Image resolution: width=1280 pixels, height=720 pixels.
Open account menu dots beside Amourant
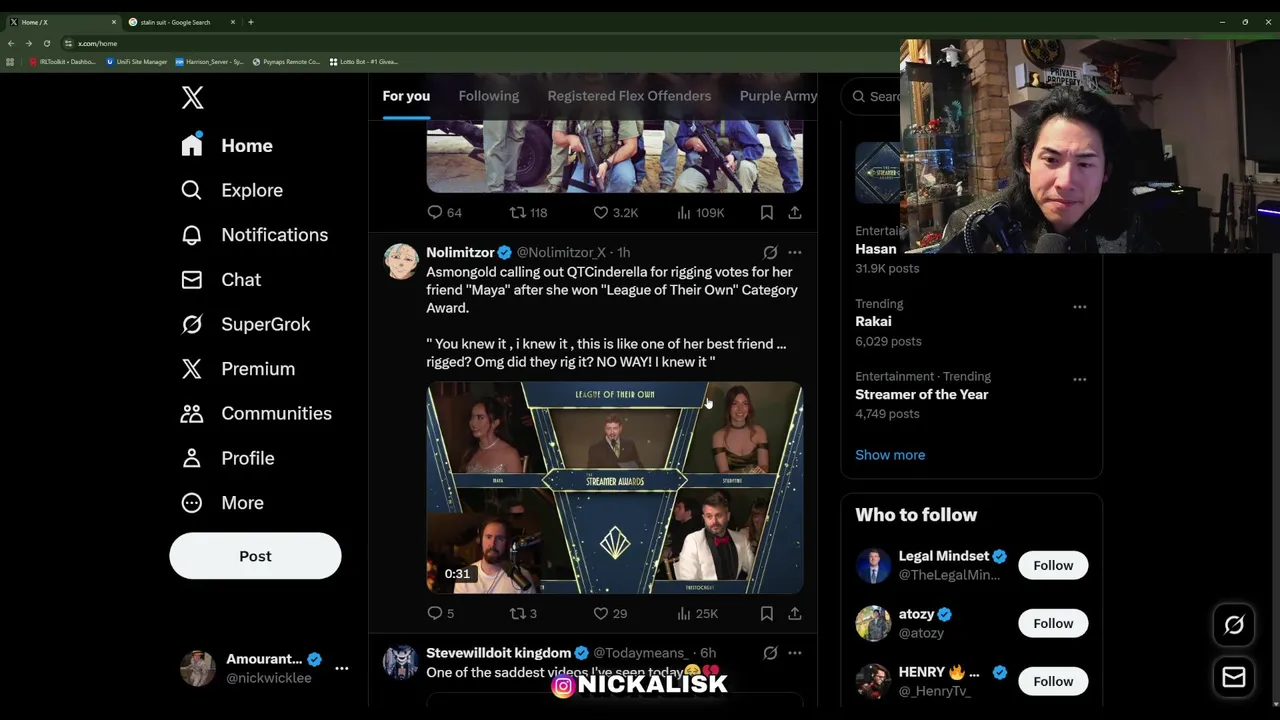click(x=341, y=668)
